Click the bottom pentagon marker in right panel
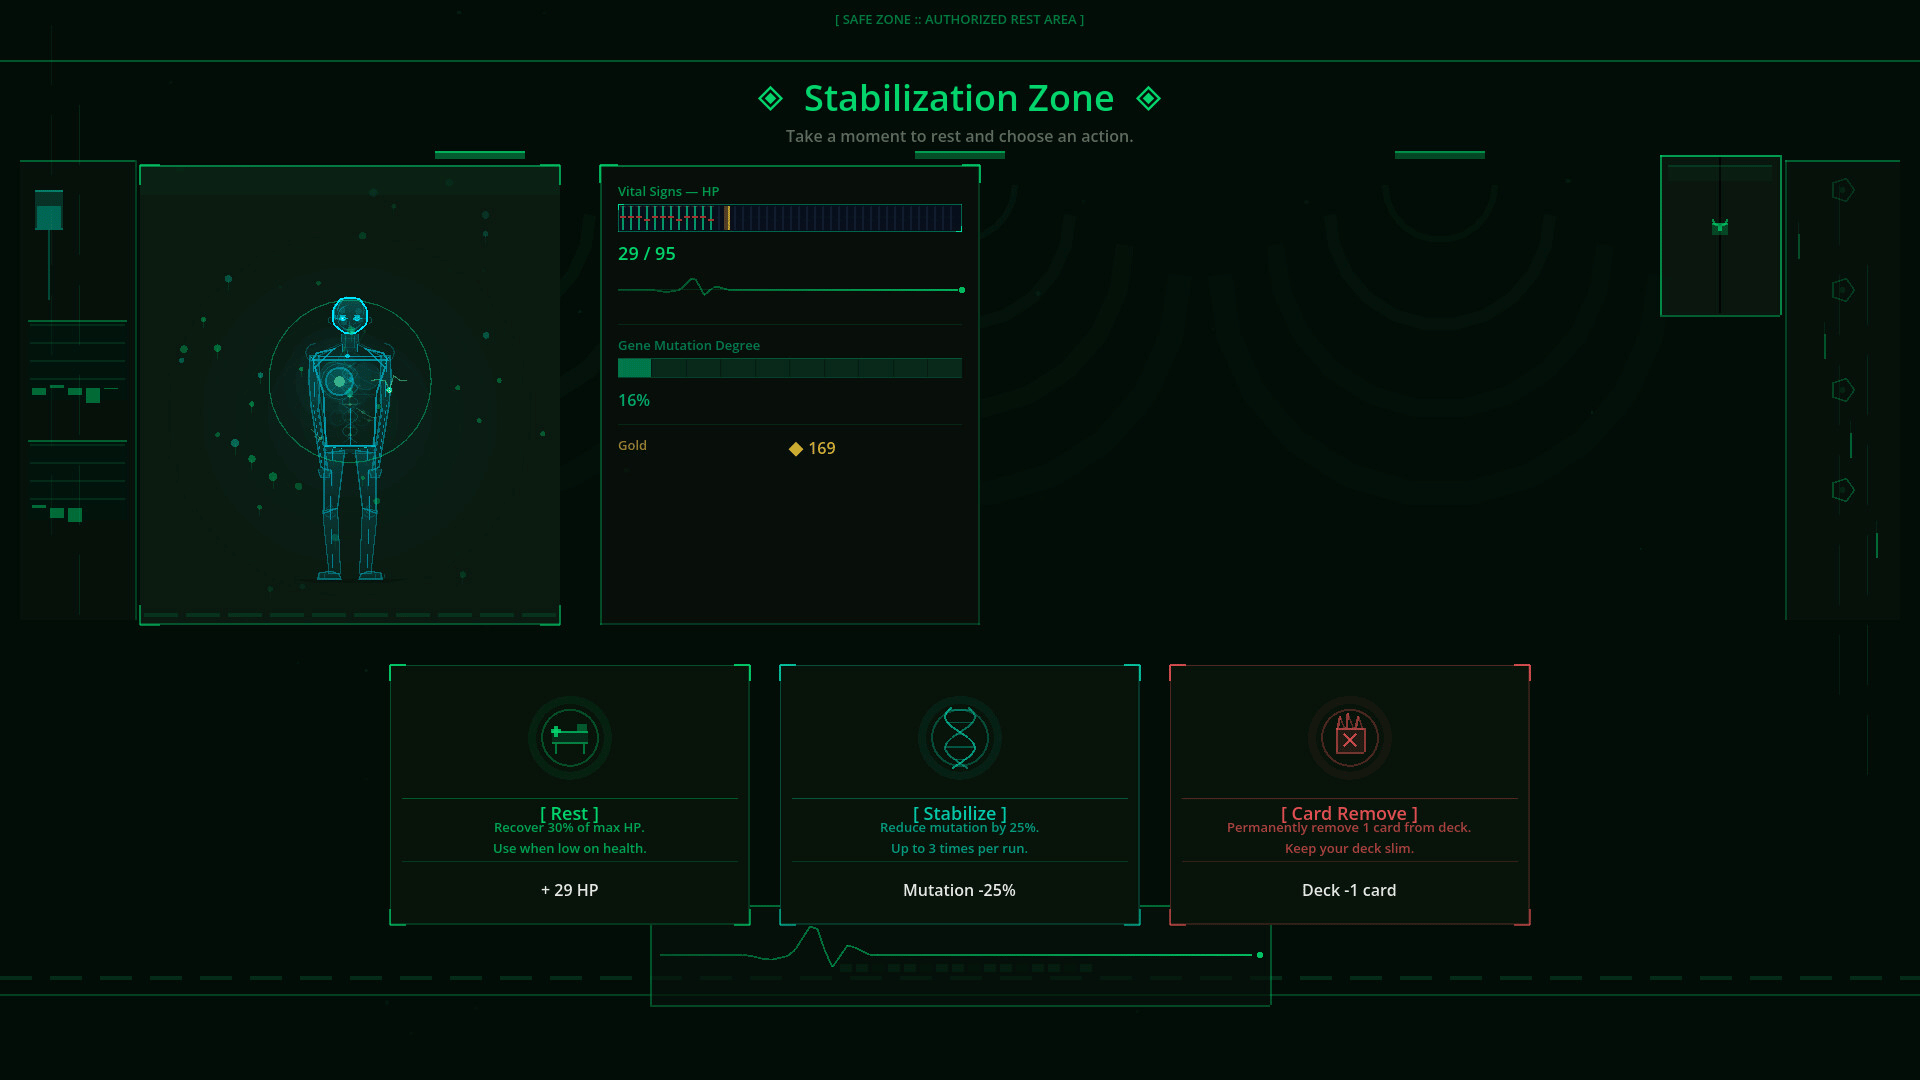Image resolution: width=1920 pixels, height=1080 pixels. coord(1843,490)
